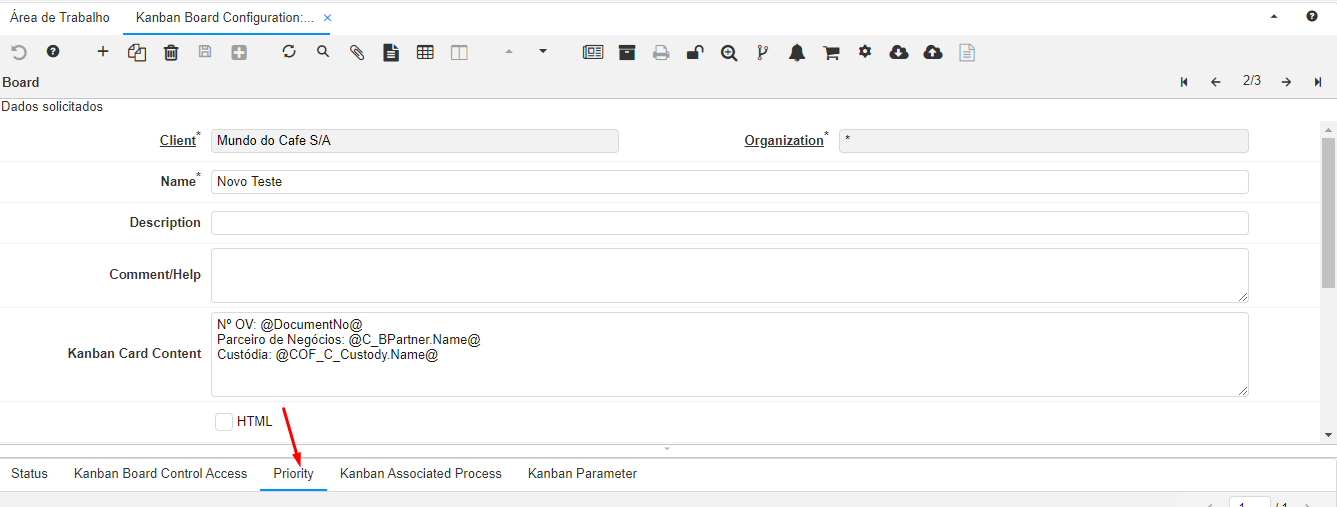Click the Client field label link
This screenshot has height=507, width=1337.
(x=178, y=141)
